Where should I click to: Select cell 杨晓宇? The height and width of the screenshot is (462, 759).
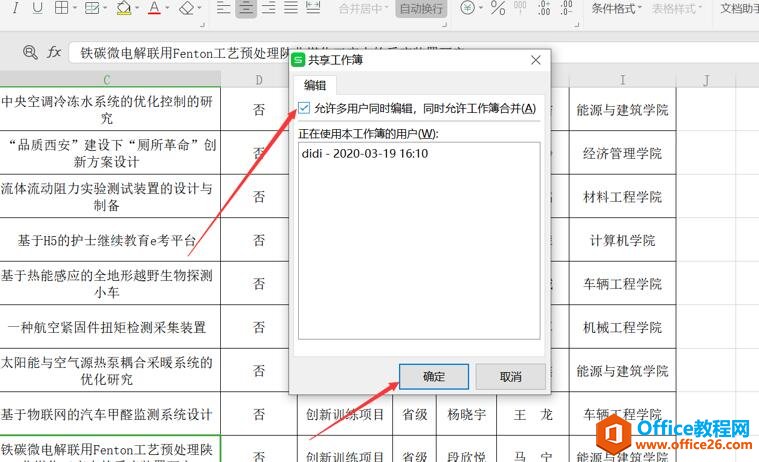(467, 415)
